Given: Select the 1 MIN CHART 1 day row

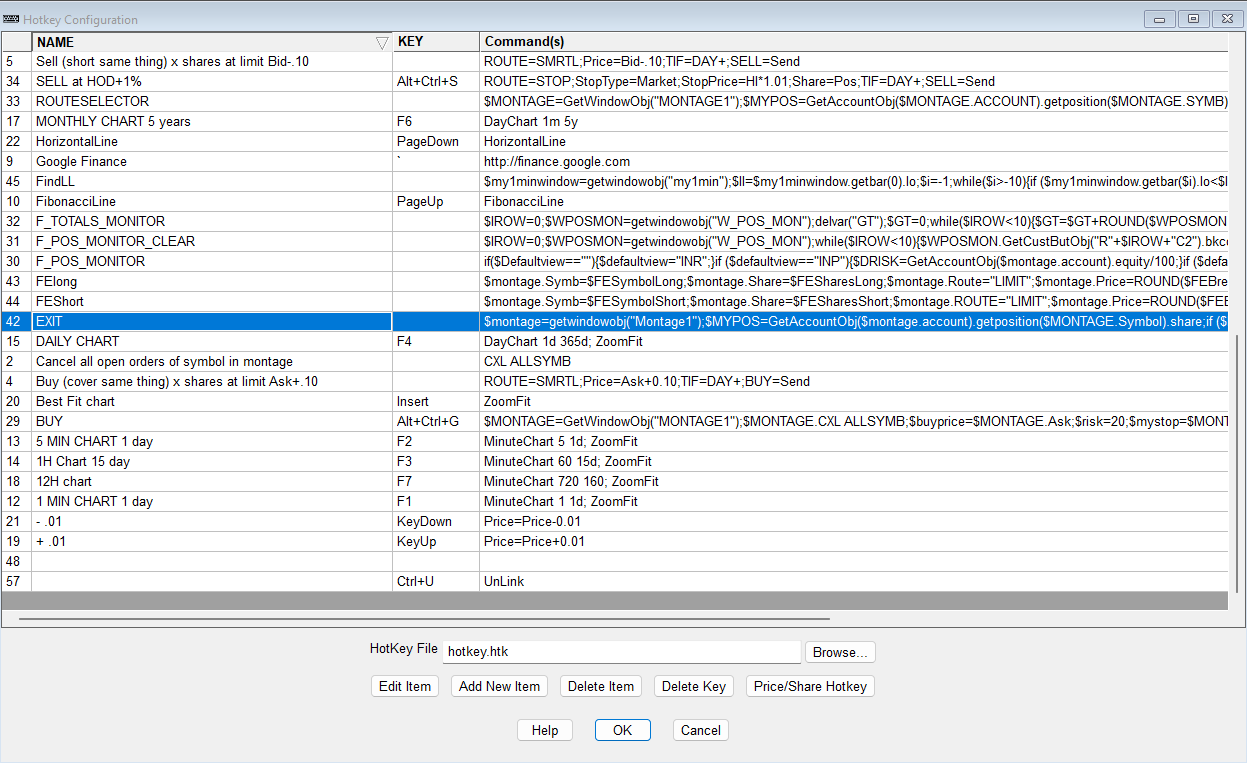Looking at the screenshot, I should pos(615,501).
